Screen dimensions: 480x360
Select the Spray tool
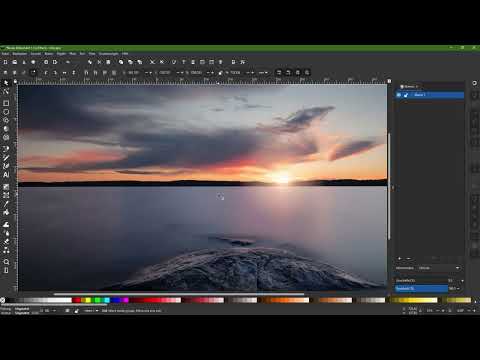[x=6, y=233]
